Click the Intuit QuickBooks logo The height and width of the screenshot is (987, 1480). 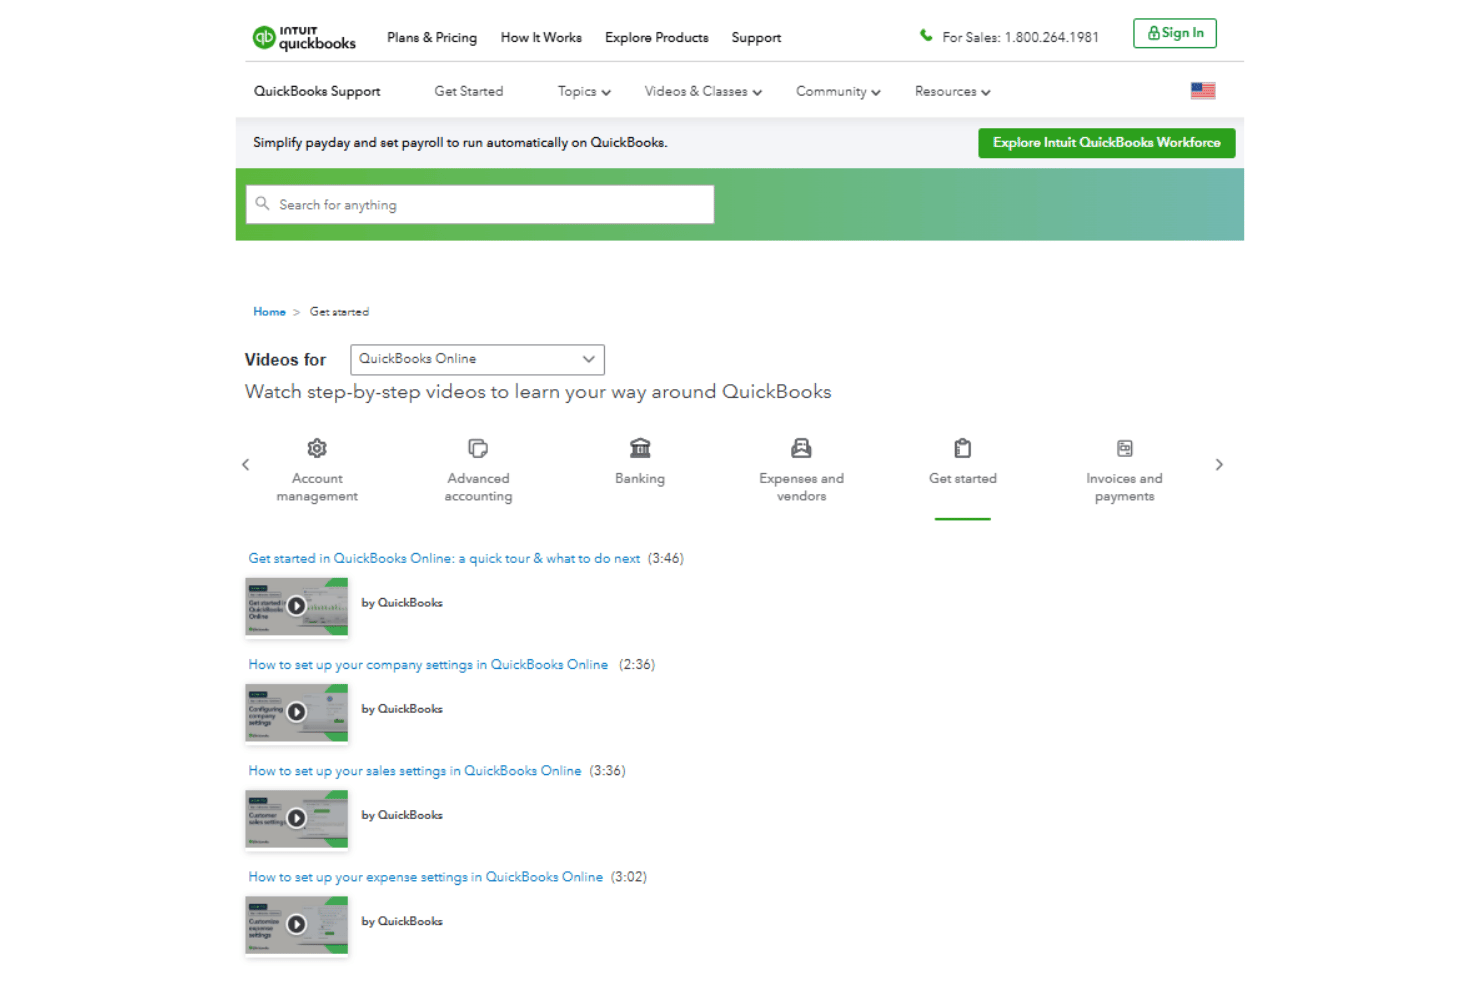click(304, 38)
